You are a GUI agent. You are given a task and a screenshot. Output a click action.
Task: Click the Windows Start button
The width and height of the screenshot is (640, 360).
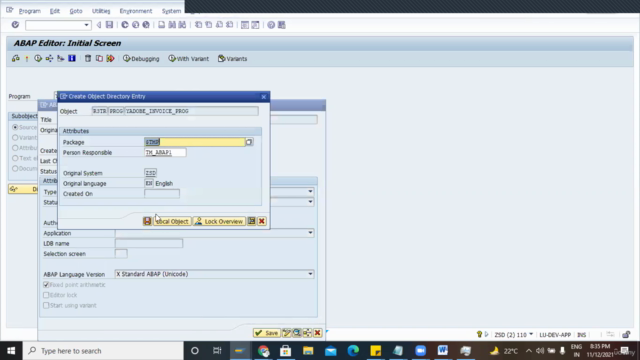point(11,351)
